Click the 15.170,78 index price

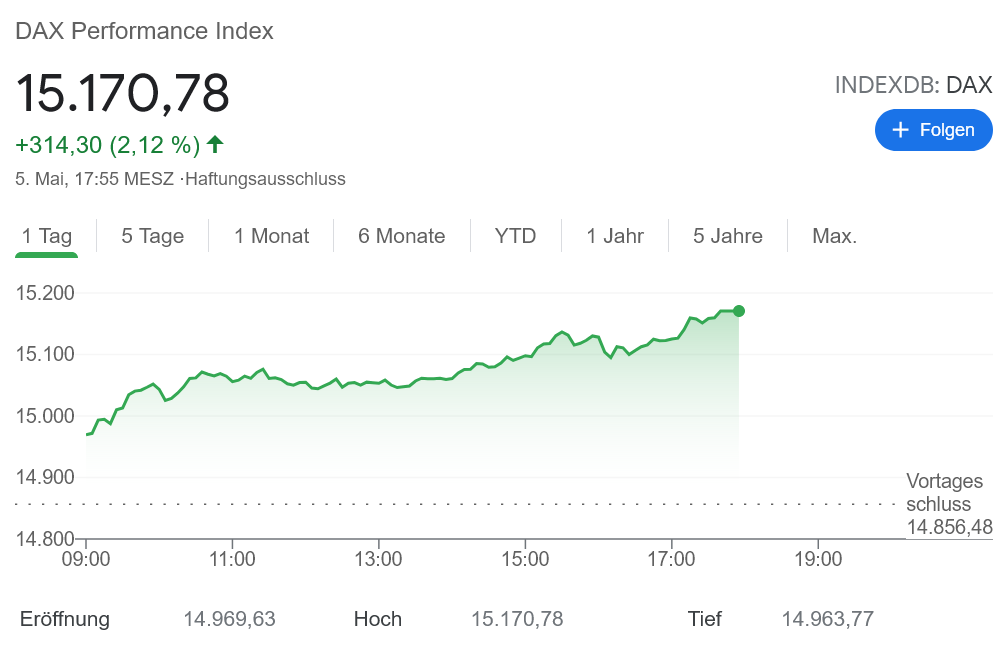coord(122,93)
